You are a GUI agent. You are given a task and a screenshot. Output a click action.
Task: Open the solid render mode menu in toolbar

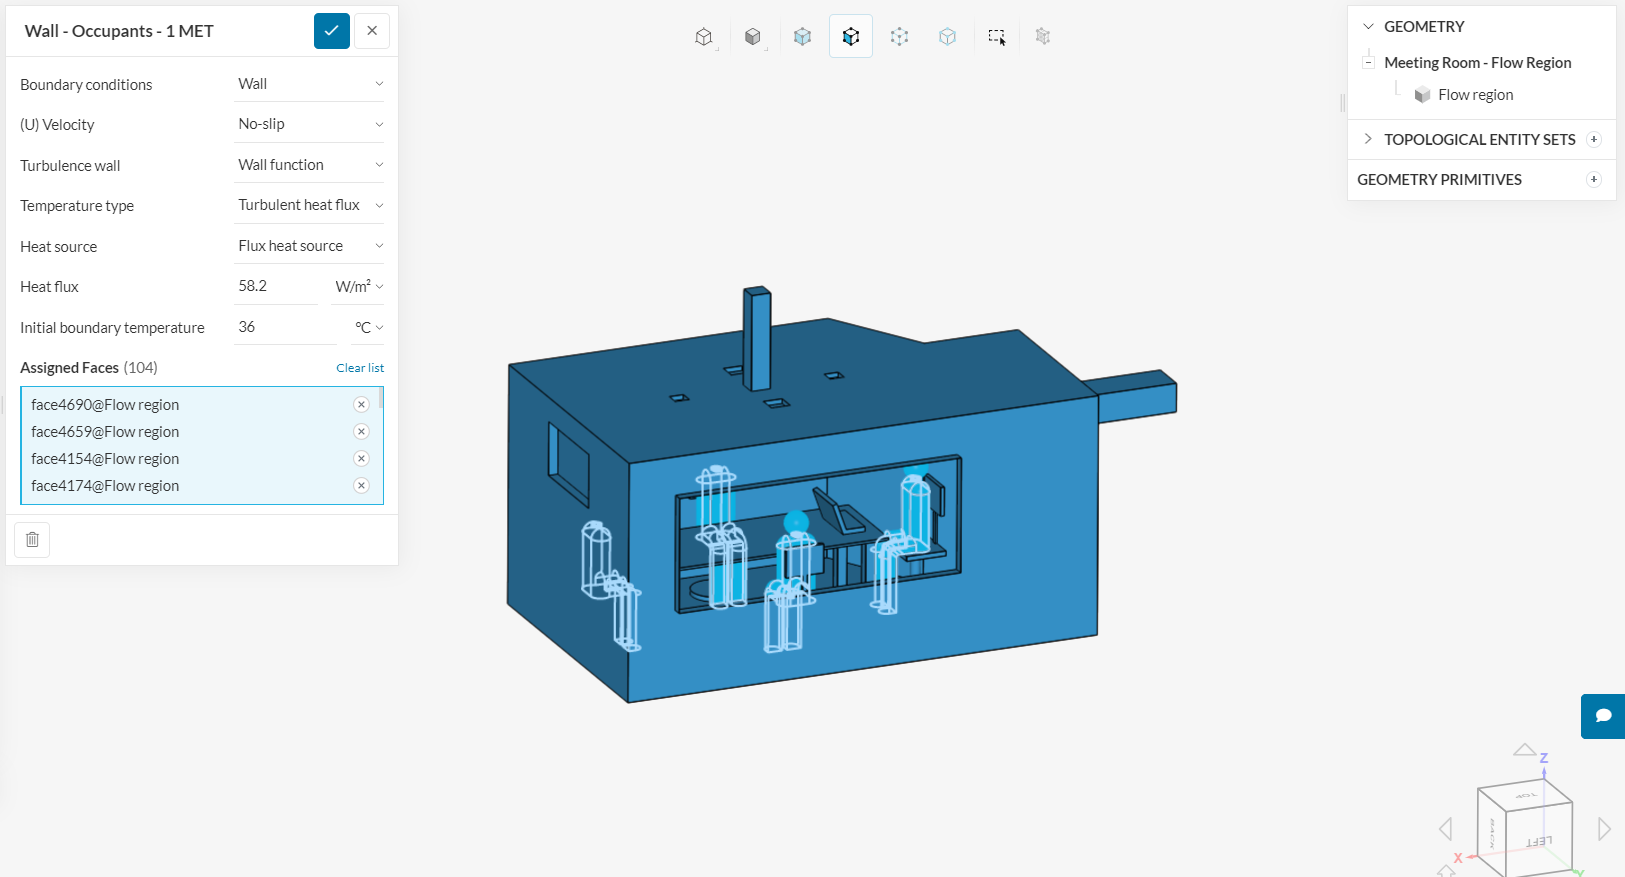753,37
